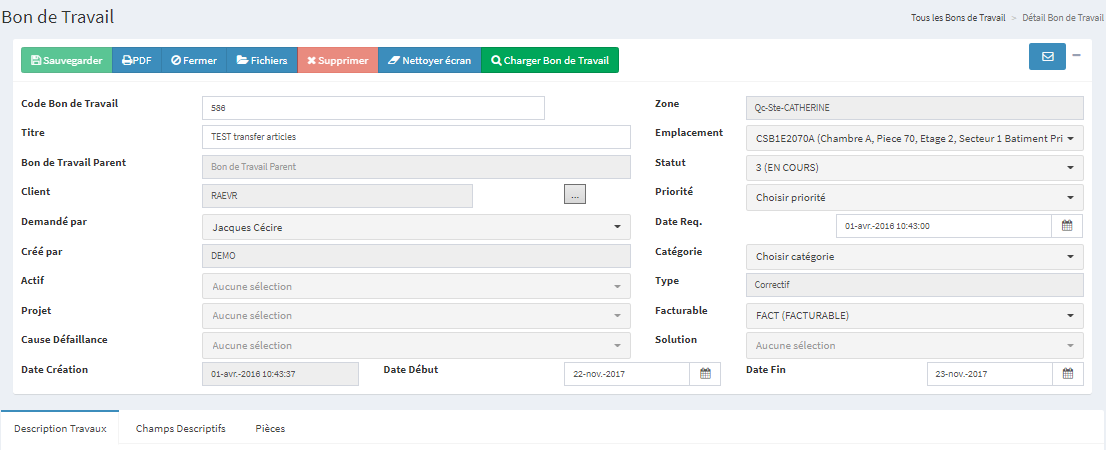Open calendar for Date Req. field

[x=1067, y=226]
